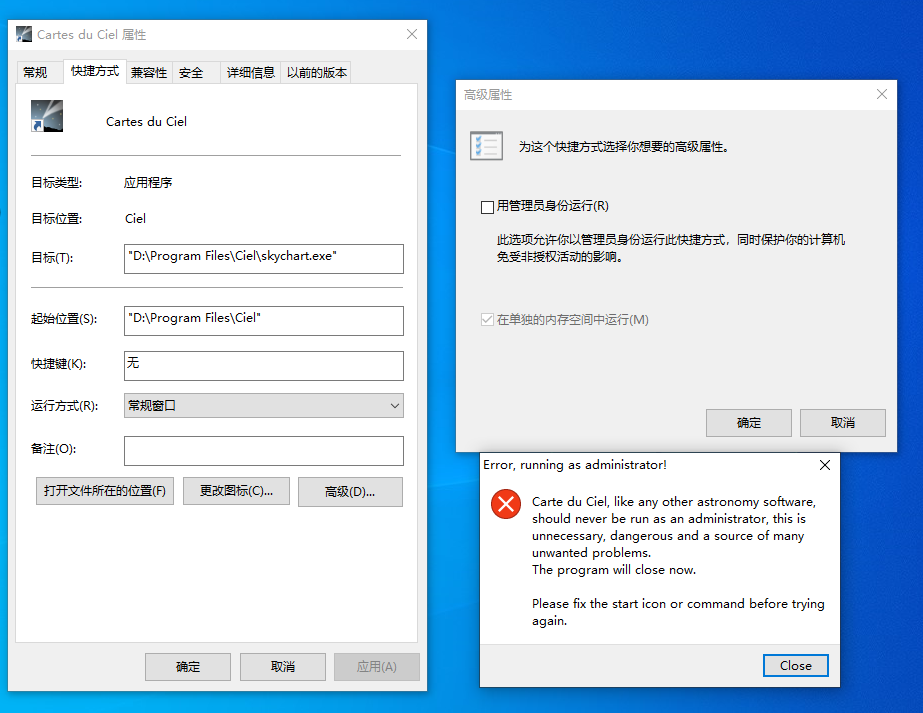Go to the 详细信息 tab
Image resolution: width=923 pixels, height=713 pixels.
pos(250,72)
